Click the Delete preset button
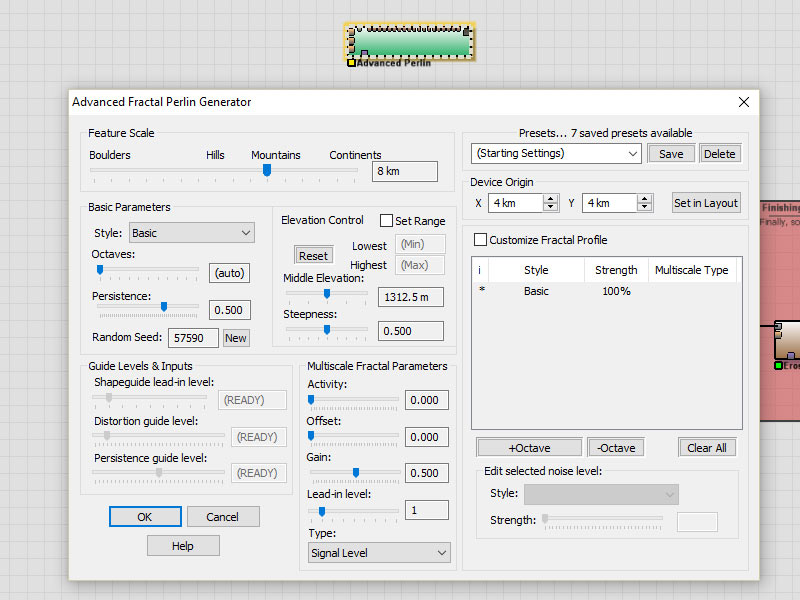This screenshot has width=800, height=600. click(719, 154)
